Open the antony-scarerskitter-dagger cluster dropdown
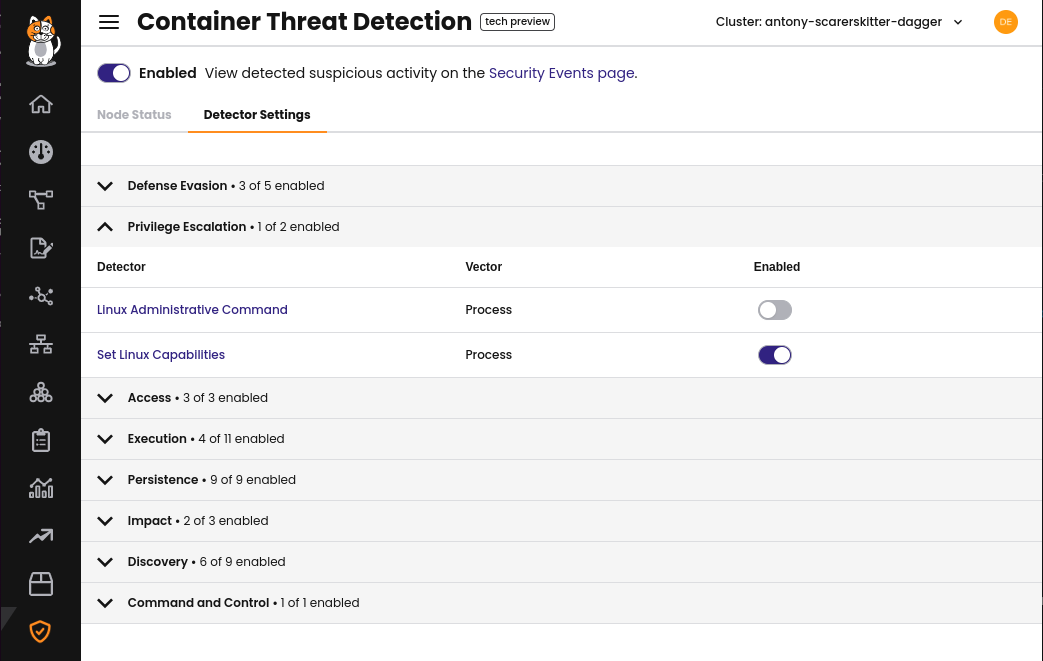 pos(839,21)
